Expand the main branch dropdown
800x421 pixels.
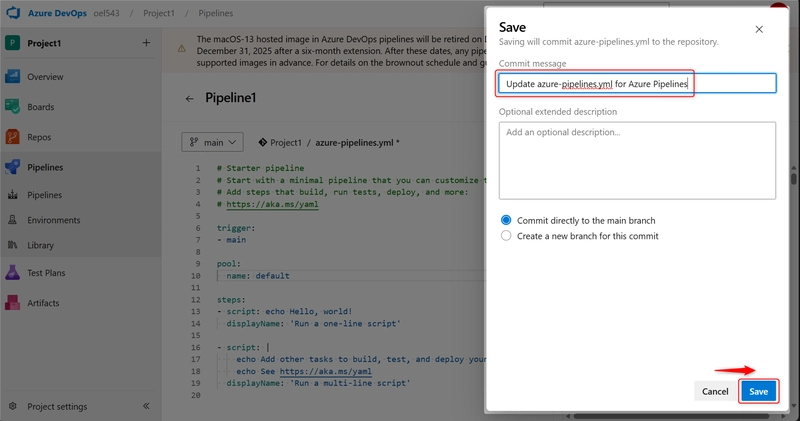[x=213, y=143]
